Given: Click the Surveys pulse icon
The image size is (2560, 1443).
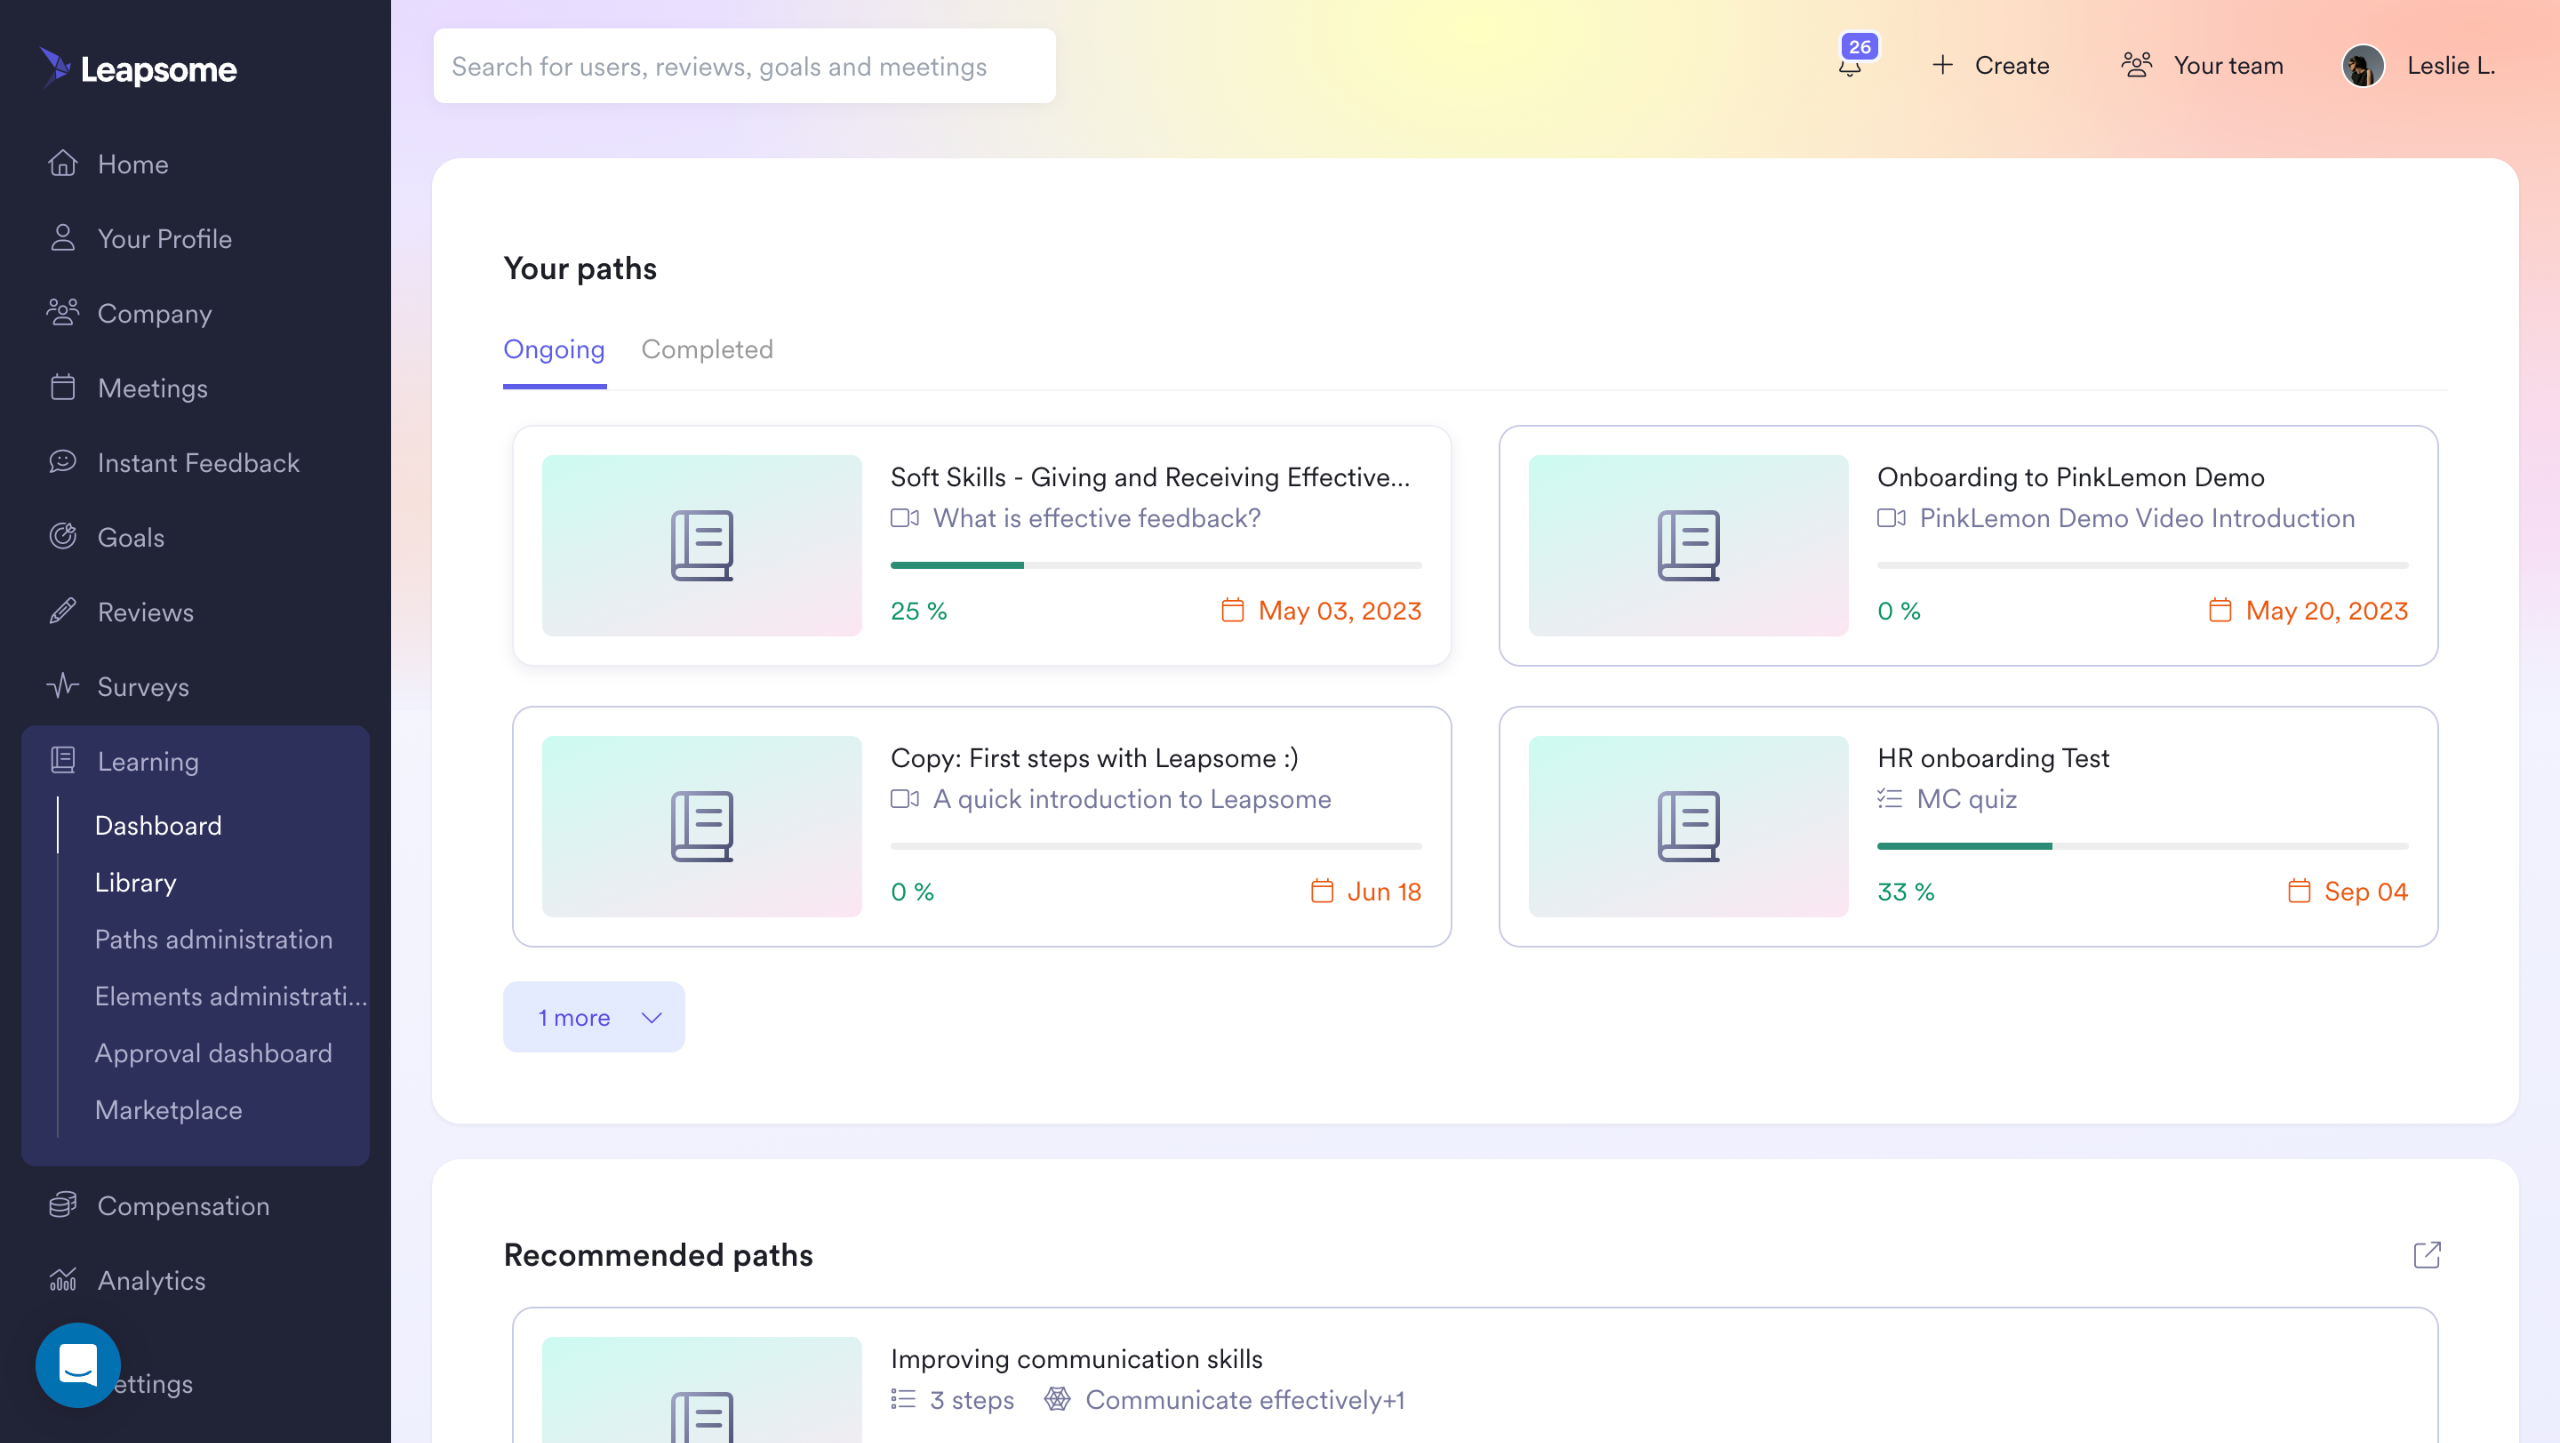Looking at the screenshot, I should pos(63,686).
